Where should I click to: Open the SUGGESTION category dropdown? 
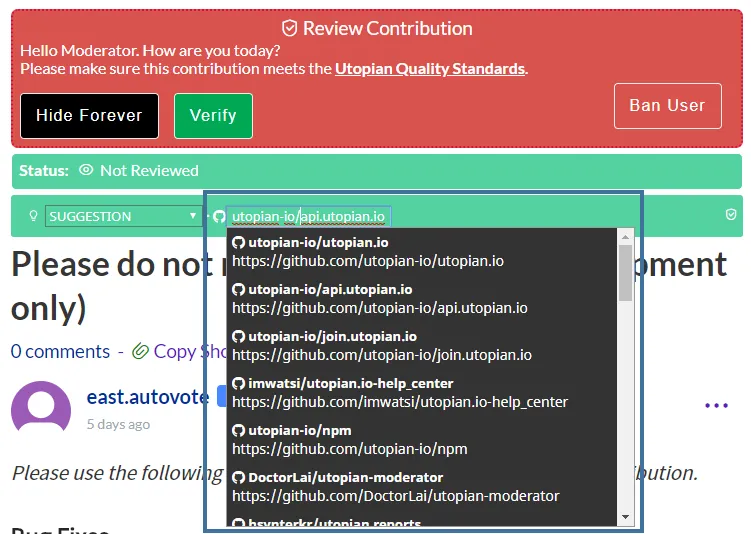pyautogui.click(x=123, y=216)
